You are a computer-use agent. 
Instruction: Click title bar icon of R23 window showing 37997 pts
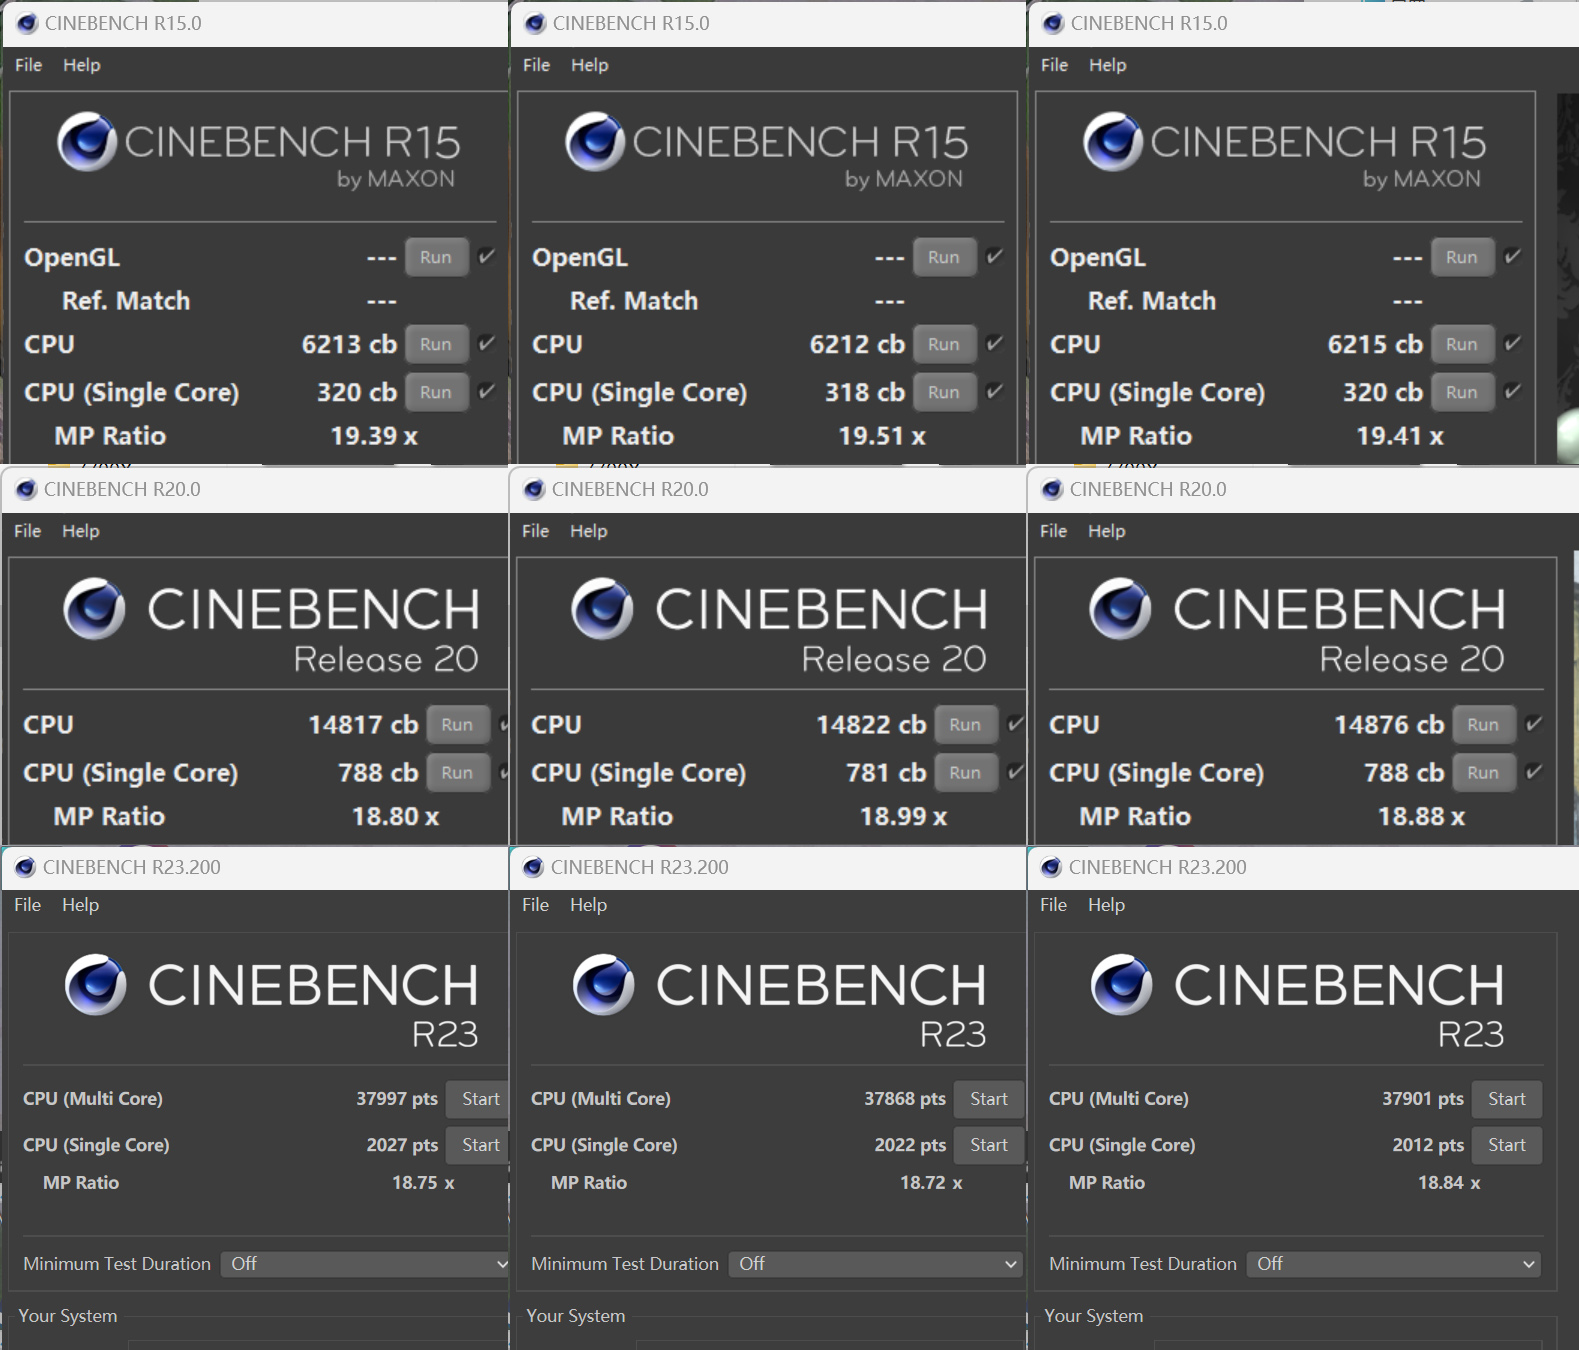[x=26, y=868]
